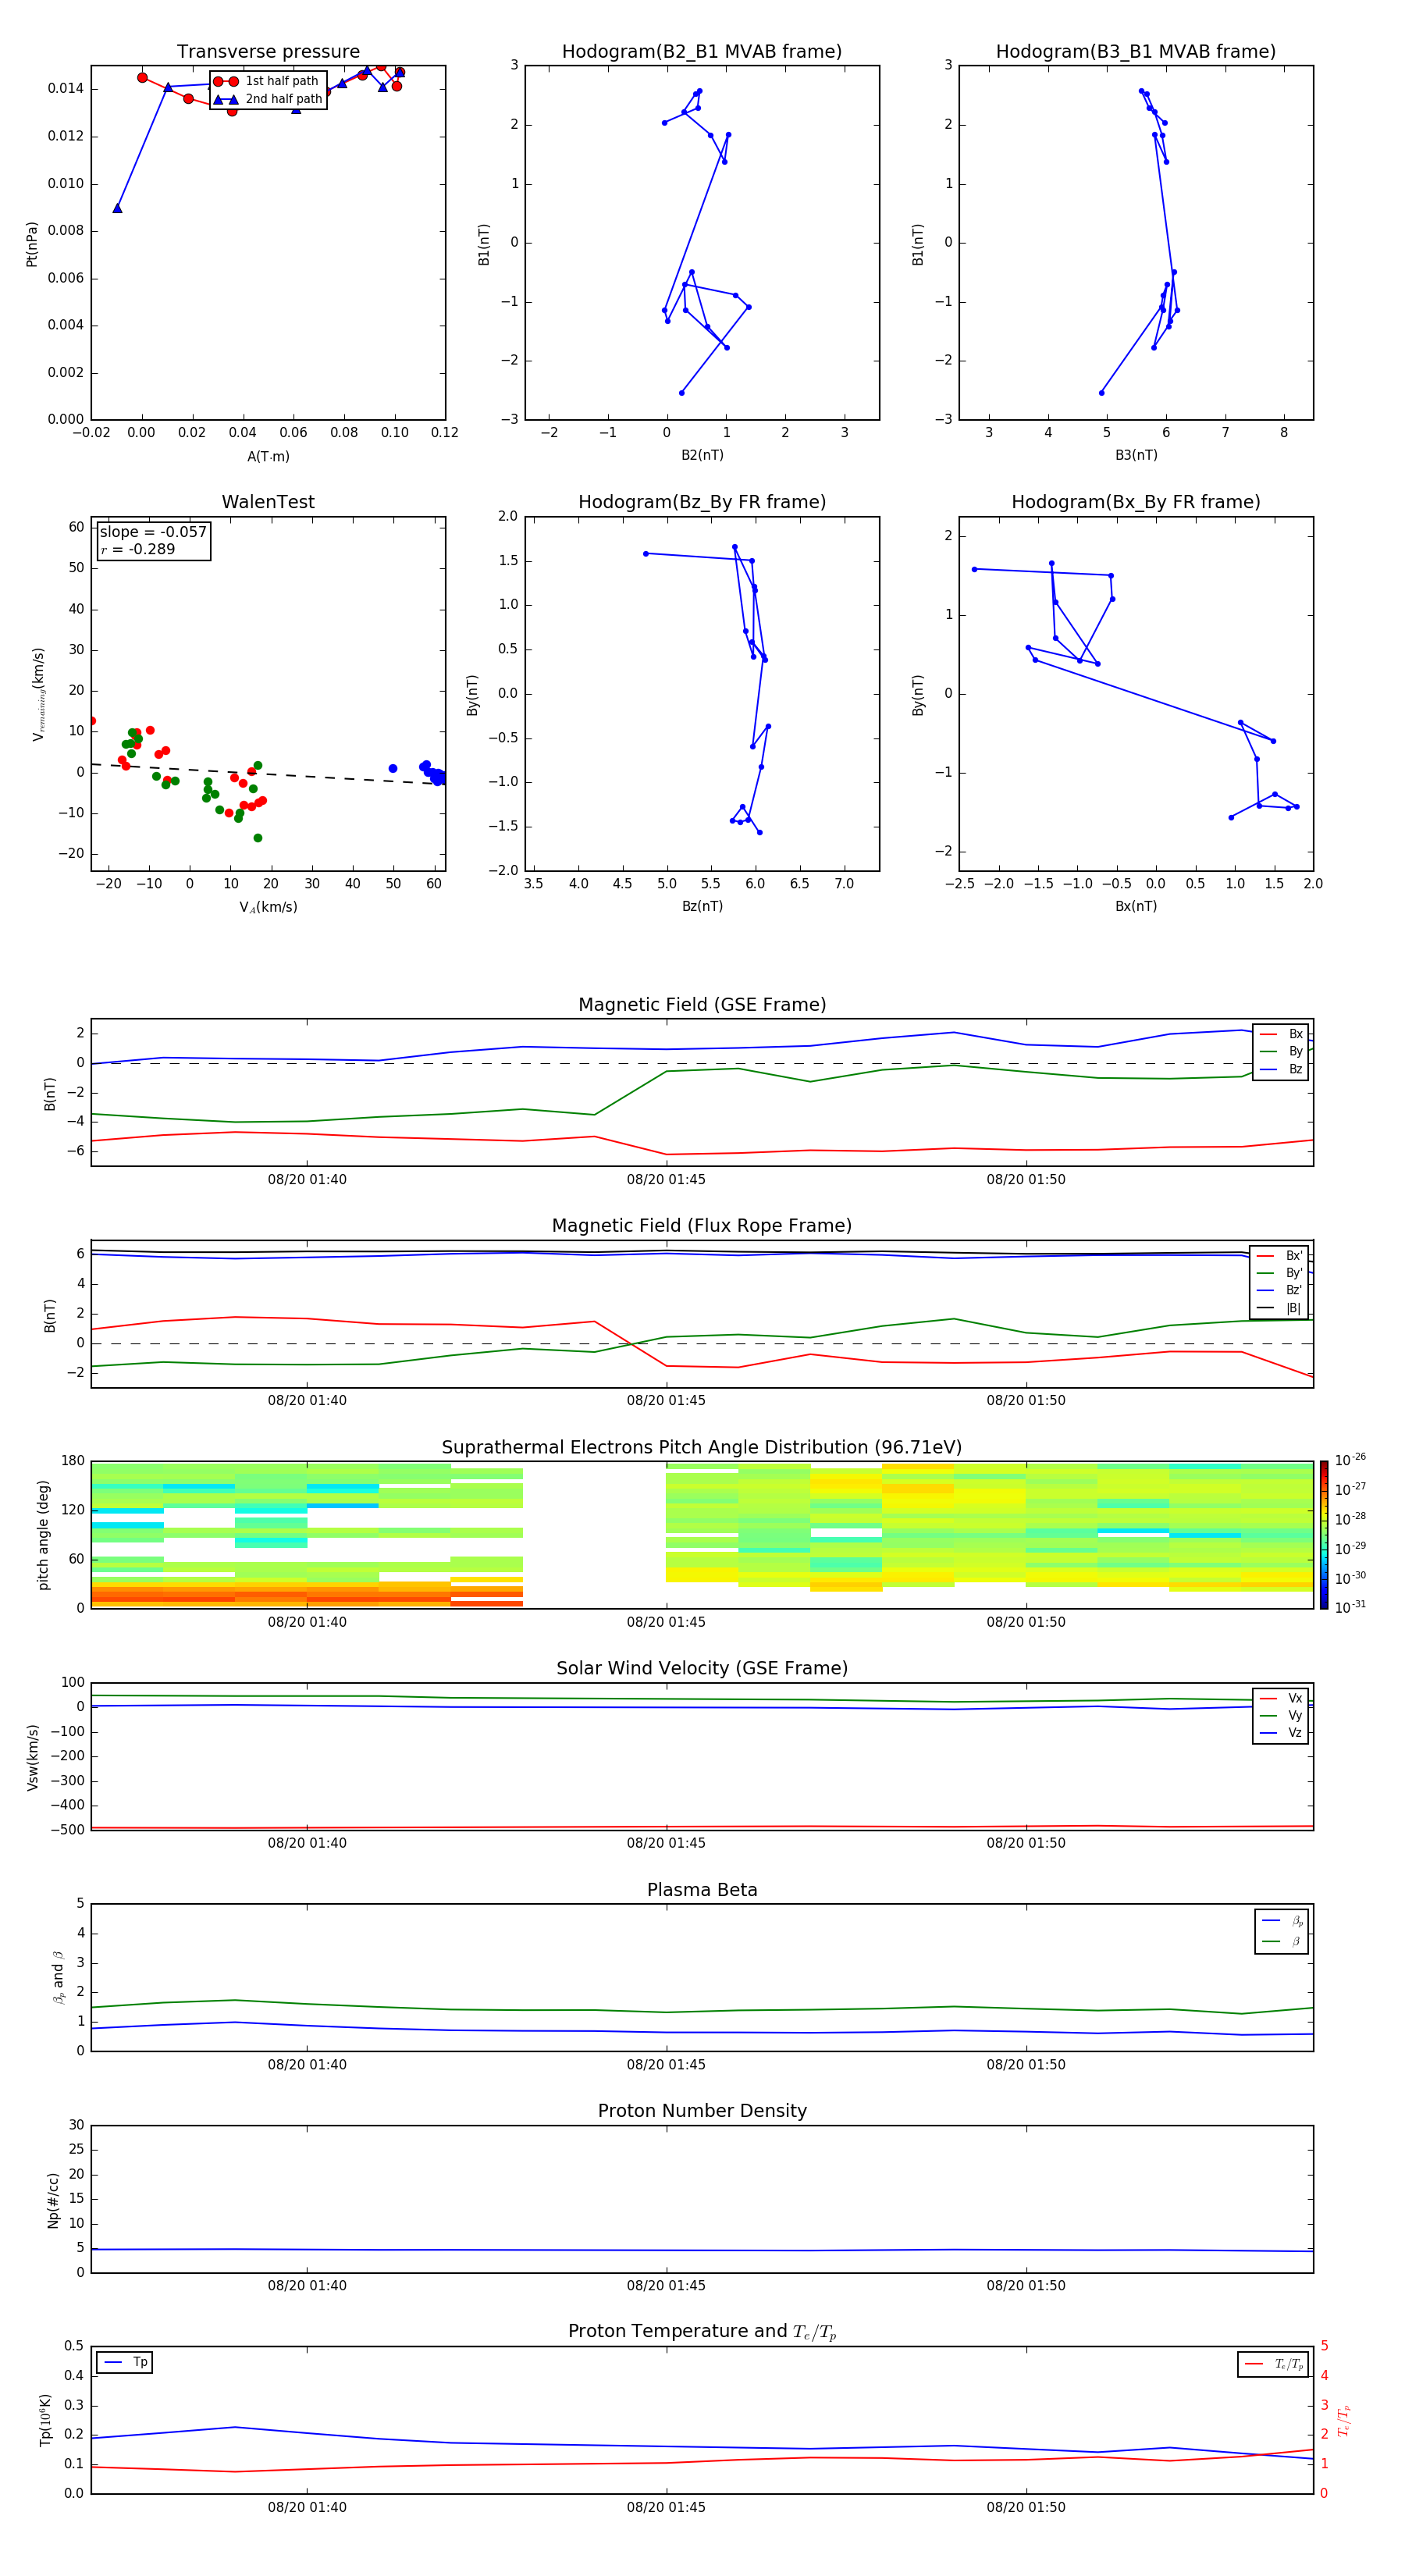Click the lowest blue triangle in Transverse pressure plot
This screenshot has height=2576, width=1405.
pos(117,208)
